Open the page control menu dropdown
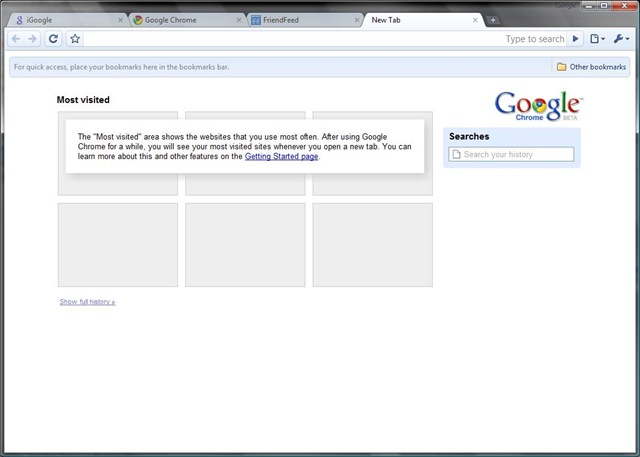This screenshot has width=640, height=457. click(597, 39)
